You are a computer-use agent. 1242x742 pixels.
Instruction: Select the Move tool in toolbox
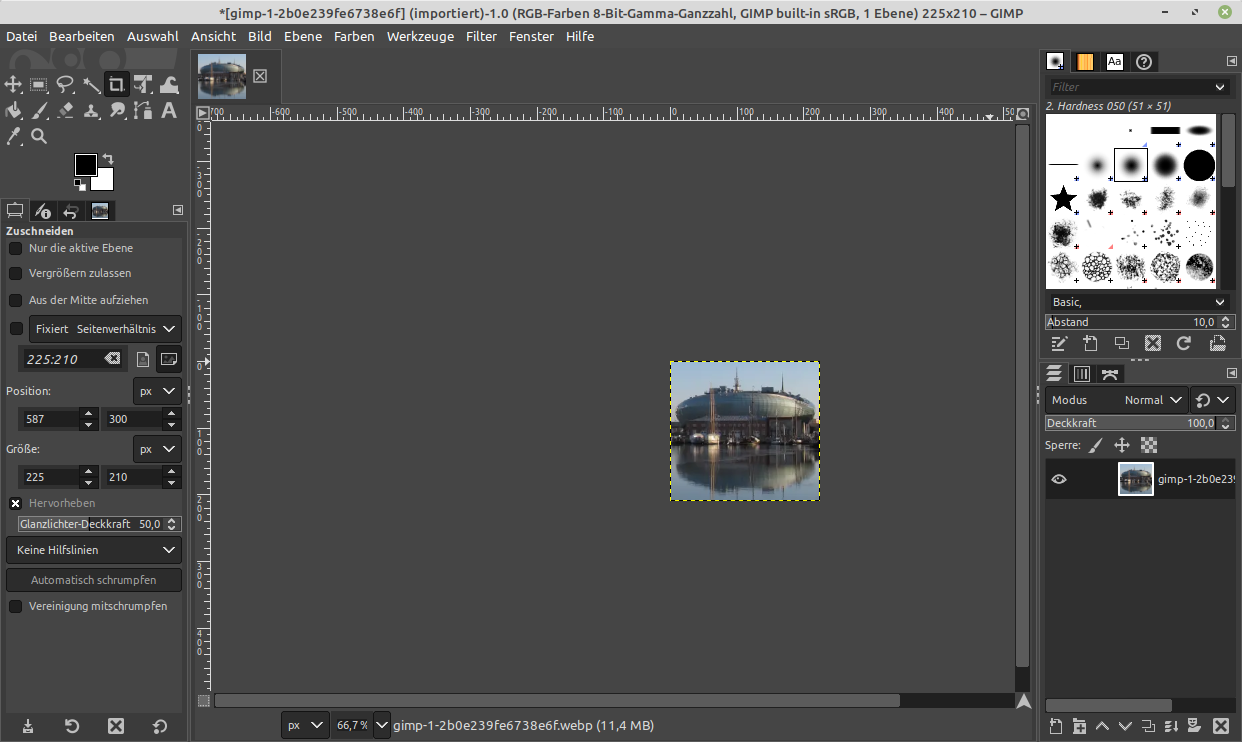[x=14, y=85]
